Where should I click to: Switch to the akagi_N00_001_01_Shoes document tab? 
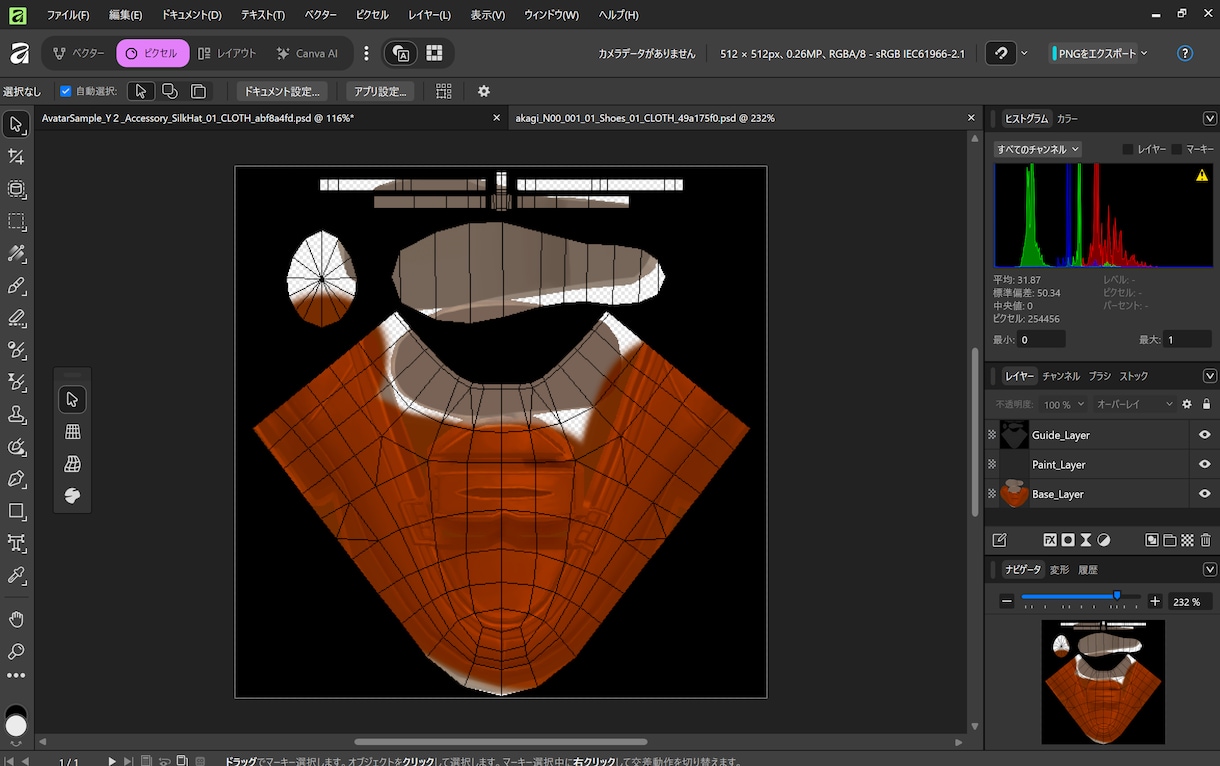644,118
